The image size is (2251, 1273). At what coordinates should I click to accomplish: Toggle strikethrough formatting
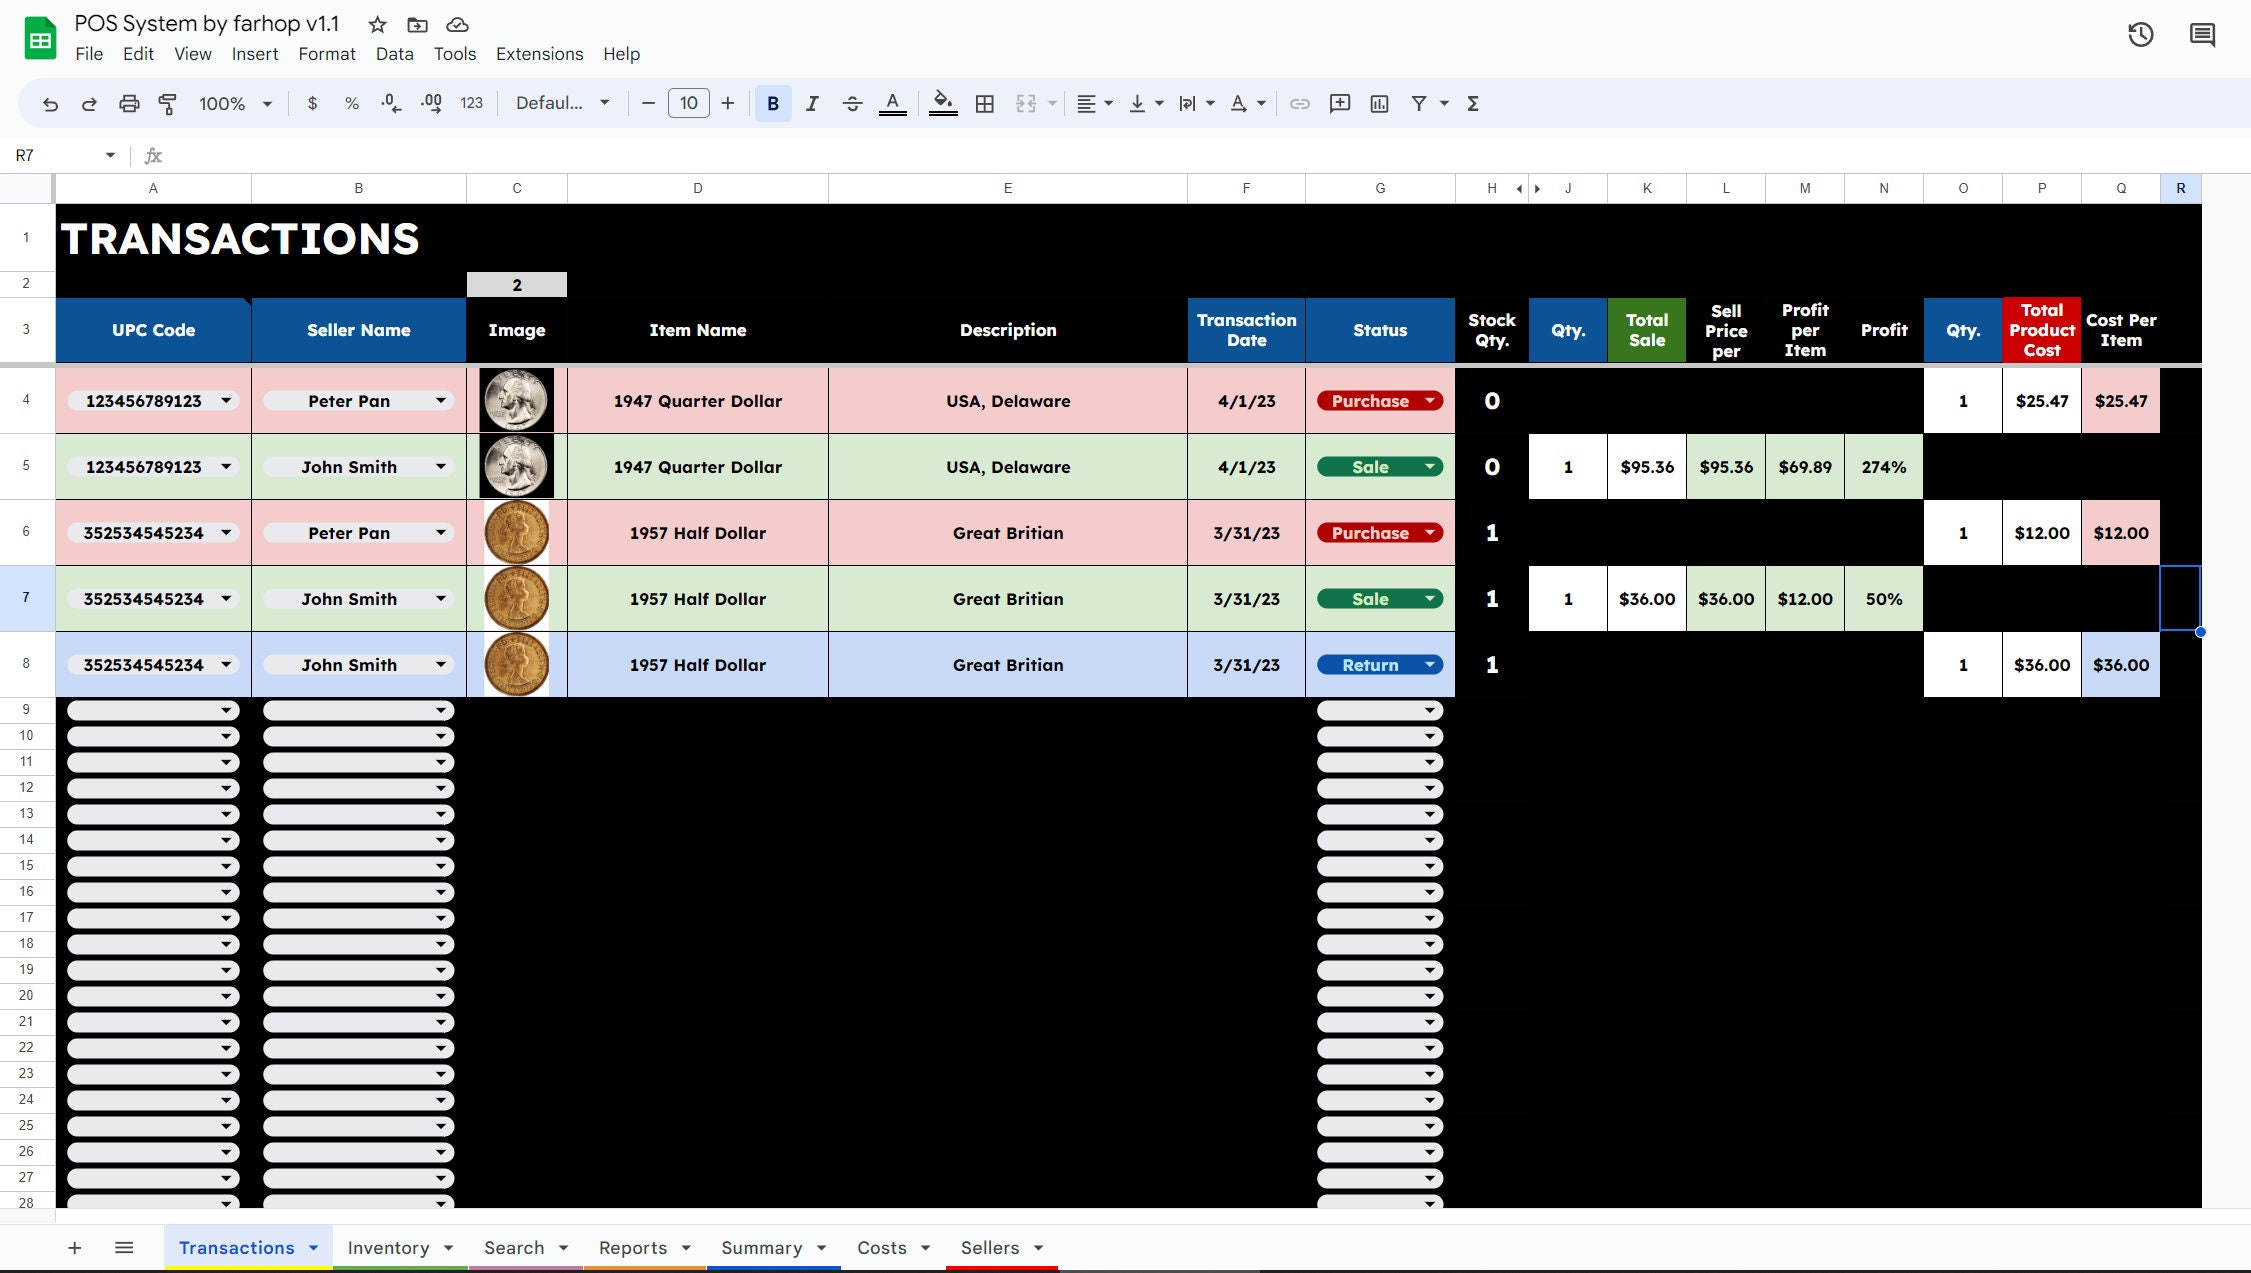coord(852,103)
